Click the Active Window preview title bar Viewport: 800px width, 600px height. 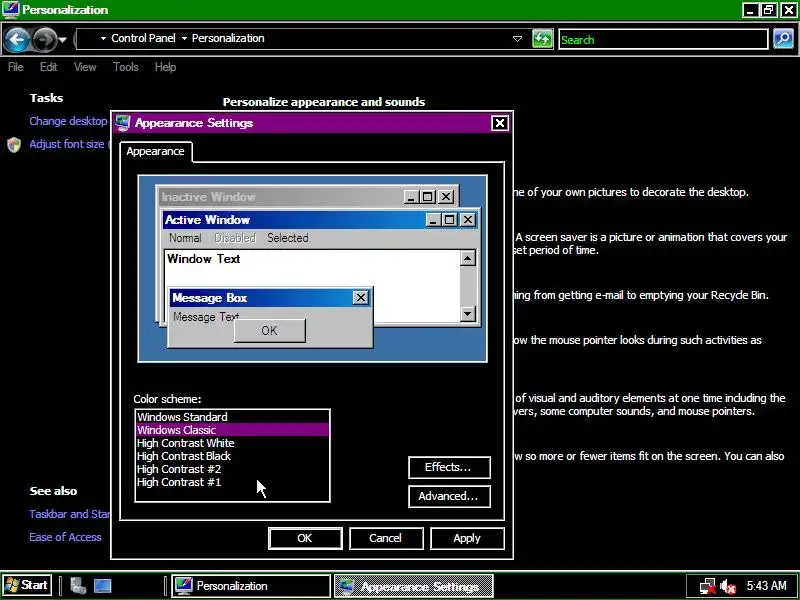pyautogui.click(x=320, y=220)
